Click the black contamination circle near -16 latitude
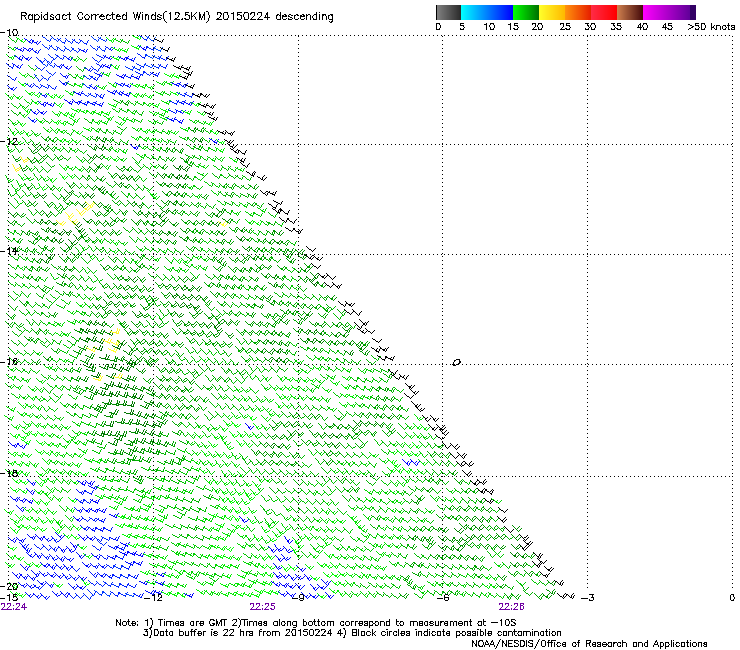The height and width of the screenshot is (650, 740). (x=456, y=363)
